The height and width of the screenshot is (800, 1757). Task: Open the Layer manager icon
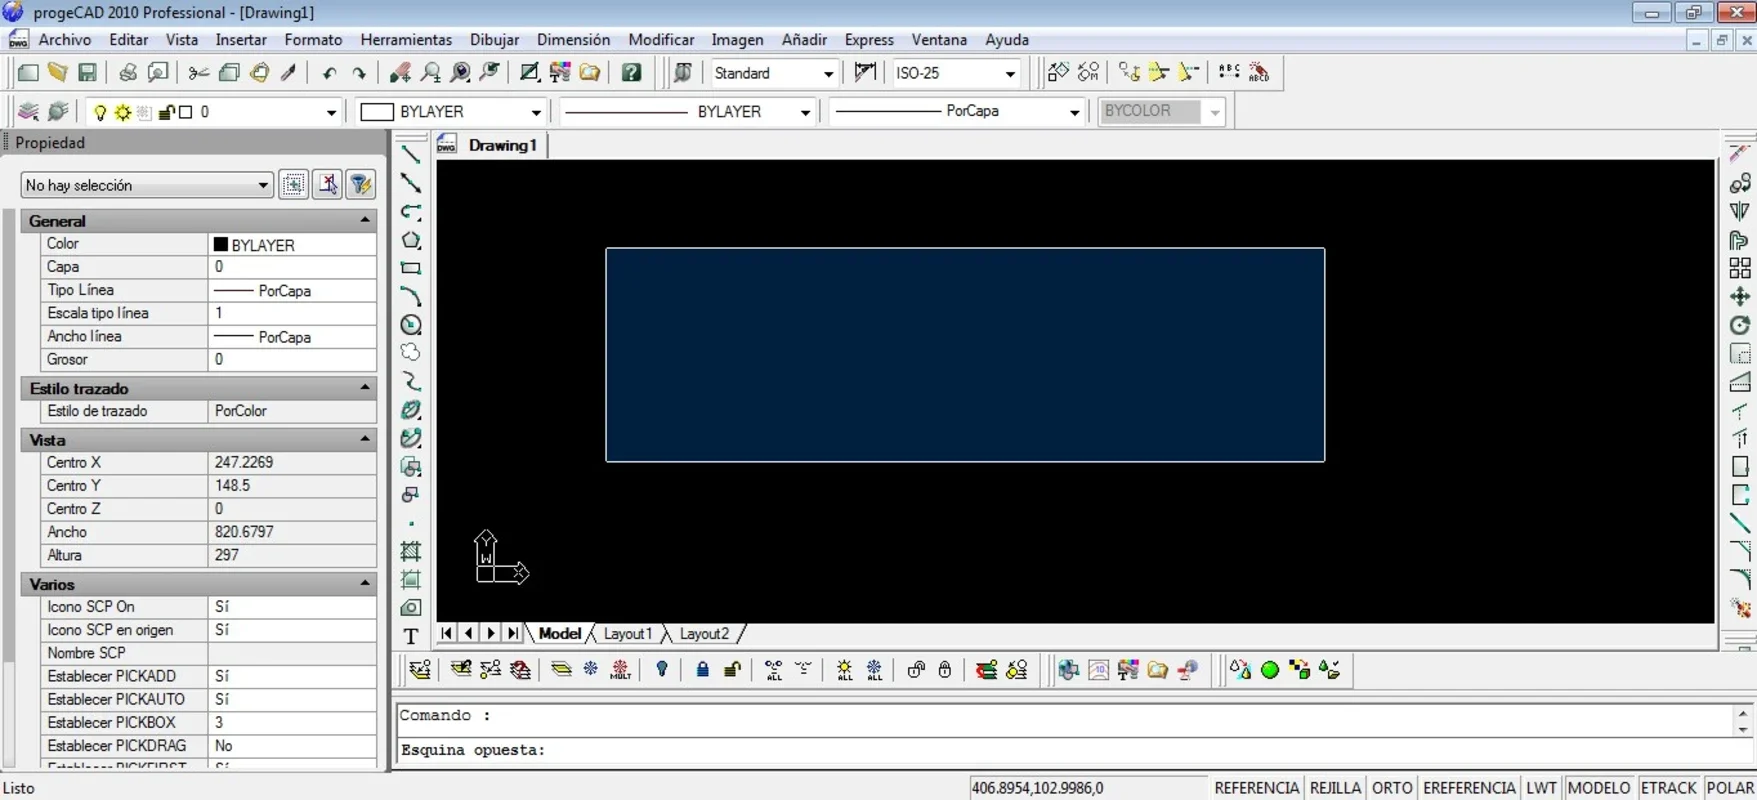(29, 111)
